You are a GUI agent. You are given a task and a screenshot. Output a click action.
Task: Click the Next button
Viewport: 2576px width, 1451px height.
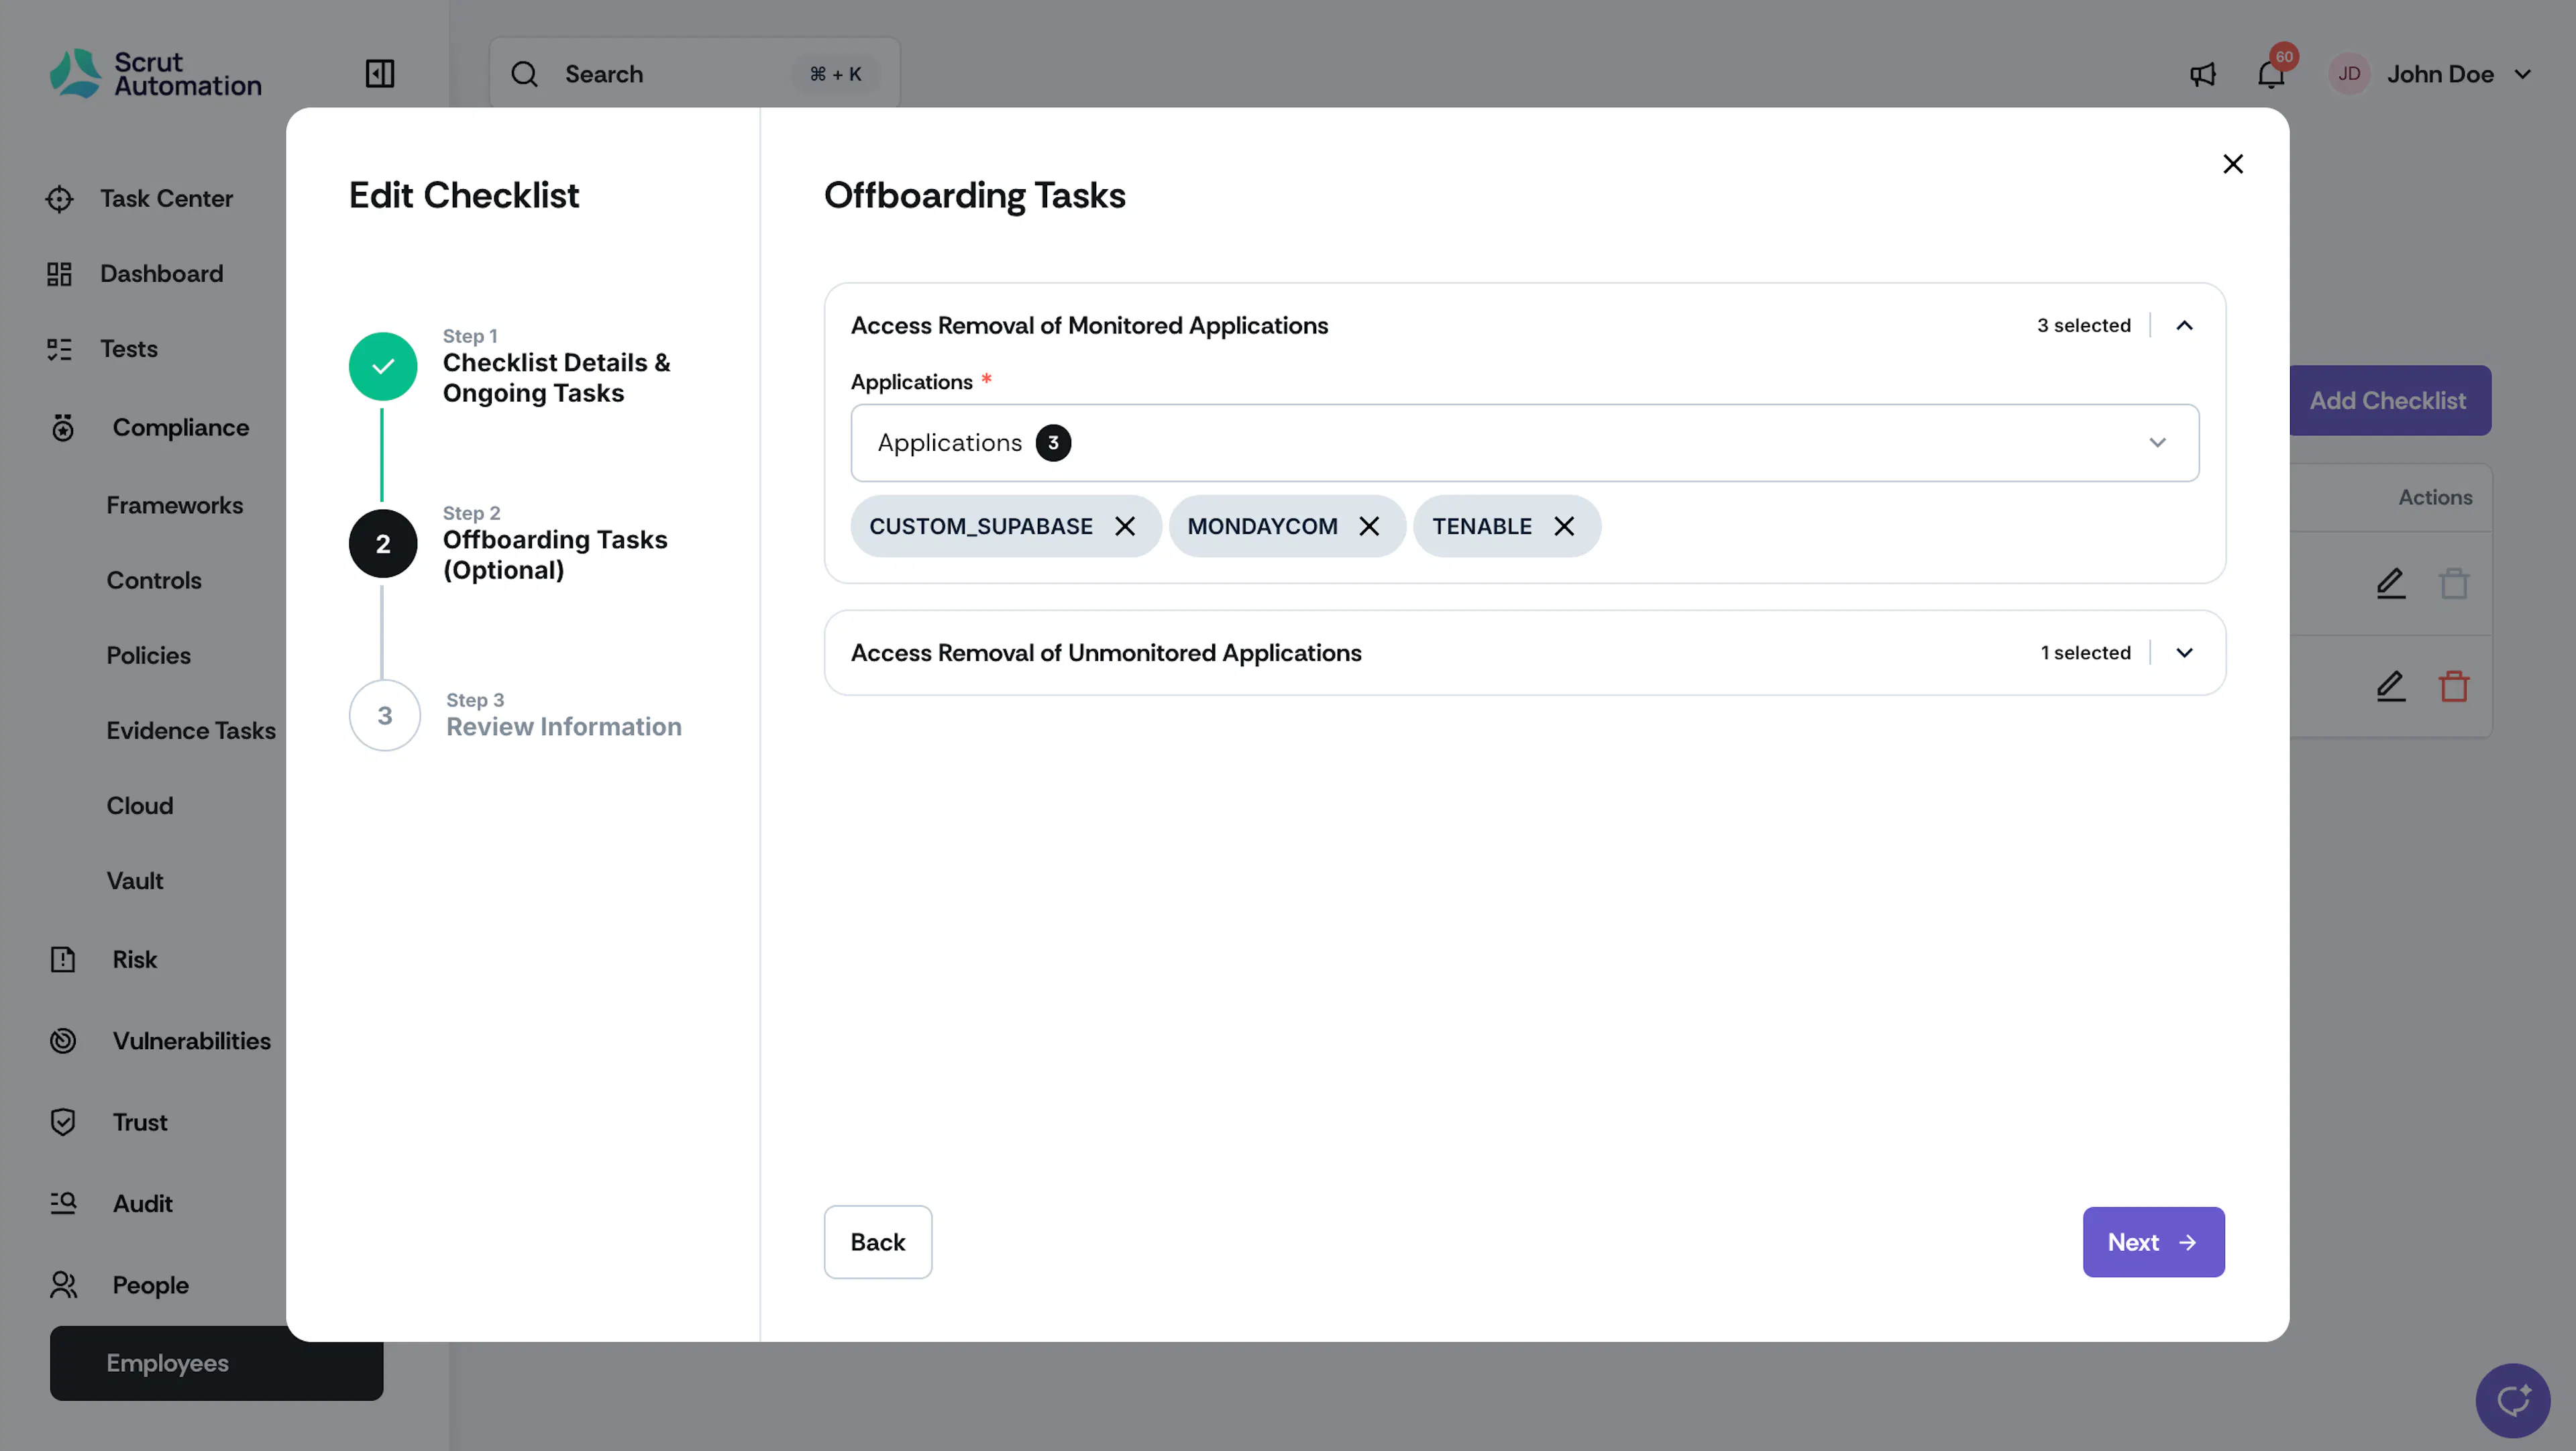[x=2153, y=1241]
